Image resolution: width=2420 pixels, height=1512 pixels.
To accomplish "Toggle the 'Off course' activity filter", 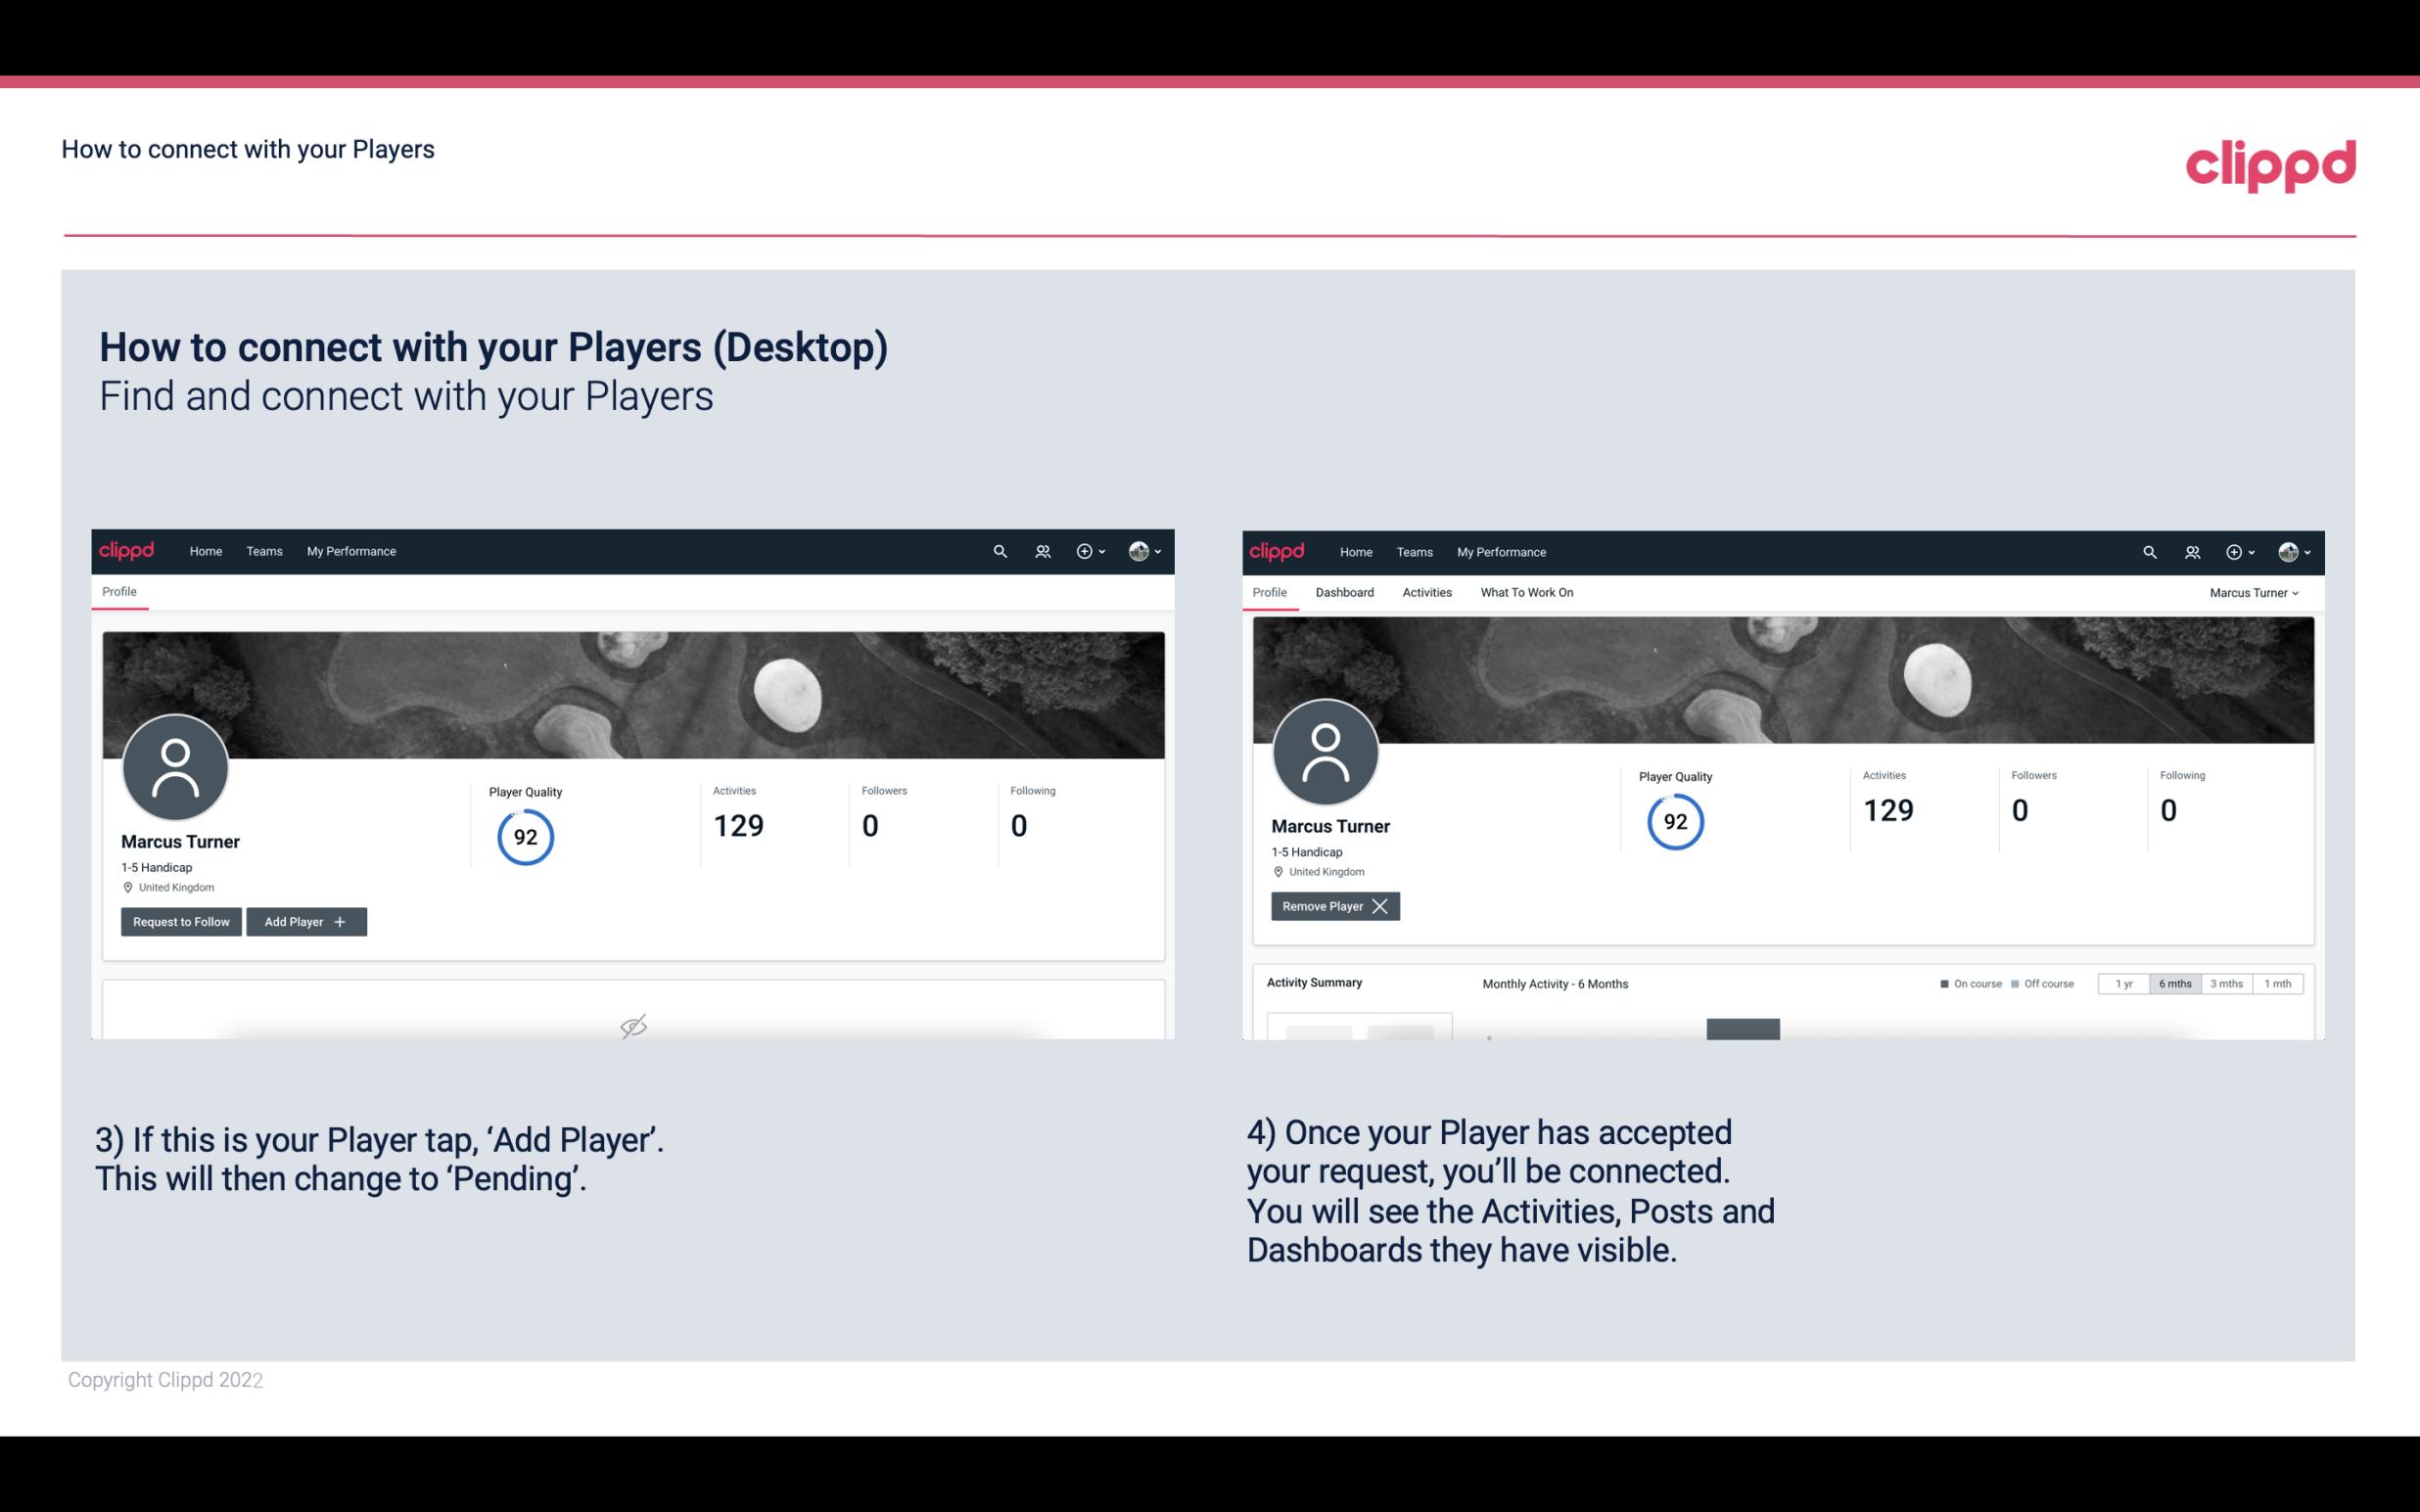I will coord(2038,983).
